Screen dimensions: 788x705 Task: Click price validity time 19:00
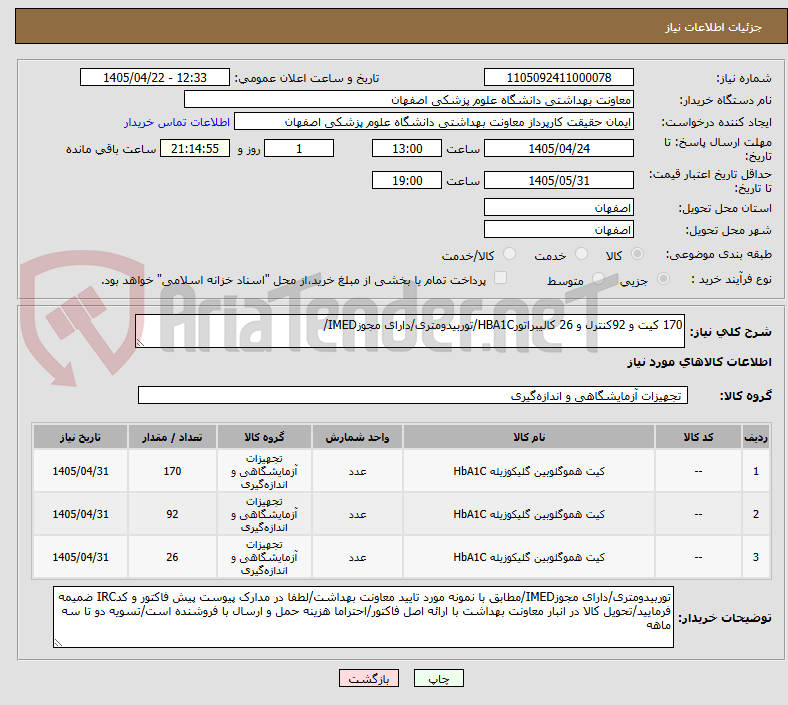tap(407, 180)
